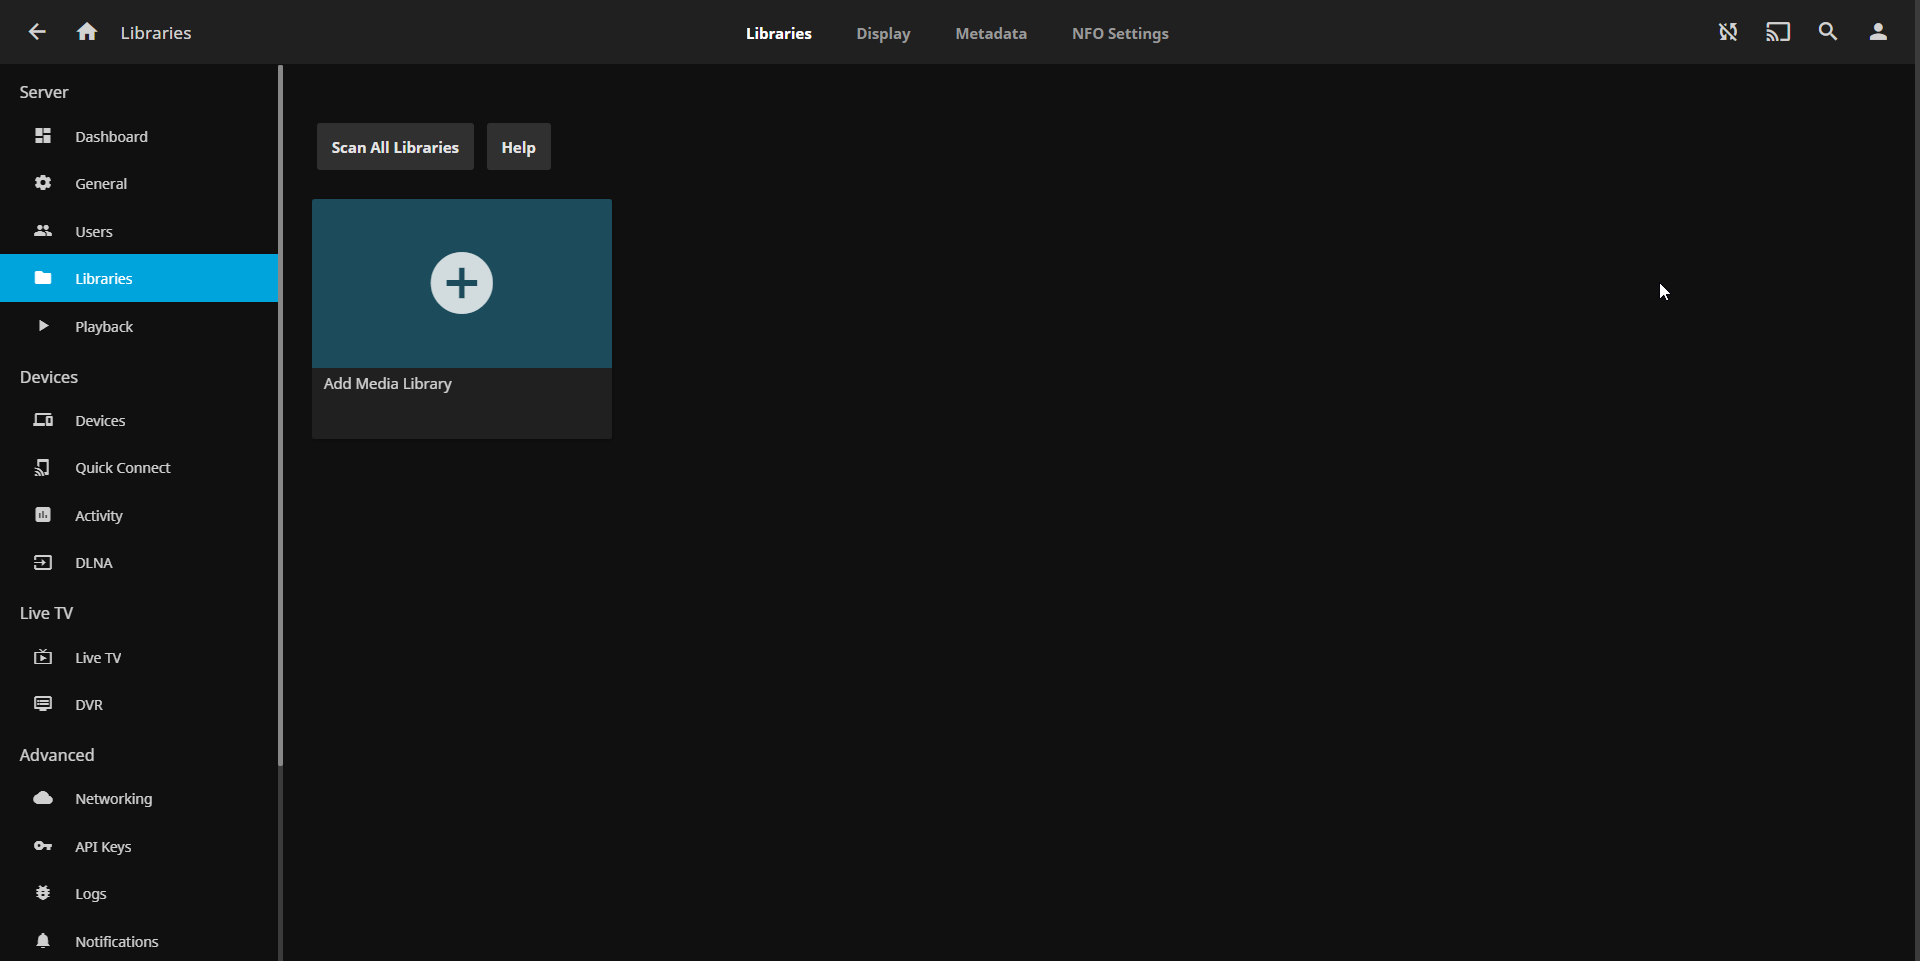Select DLNA in the sidebar
Viewport: 1920px width, 961px height.
coord(139,562)
